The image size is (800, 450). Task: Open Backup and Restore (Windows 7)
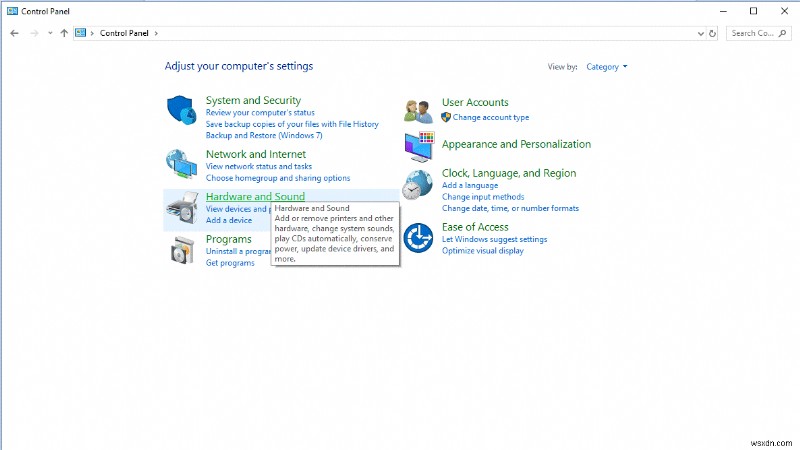tap(264, 135)
